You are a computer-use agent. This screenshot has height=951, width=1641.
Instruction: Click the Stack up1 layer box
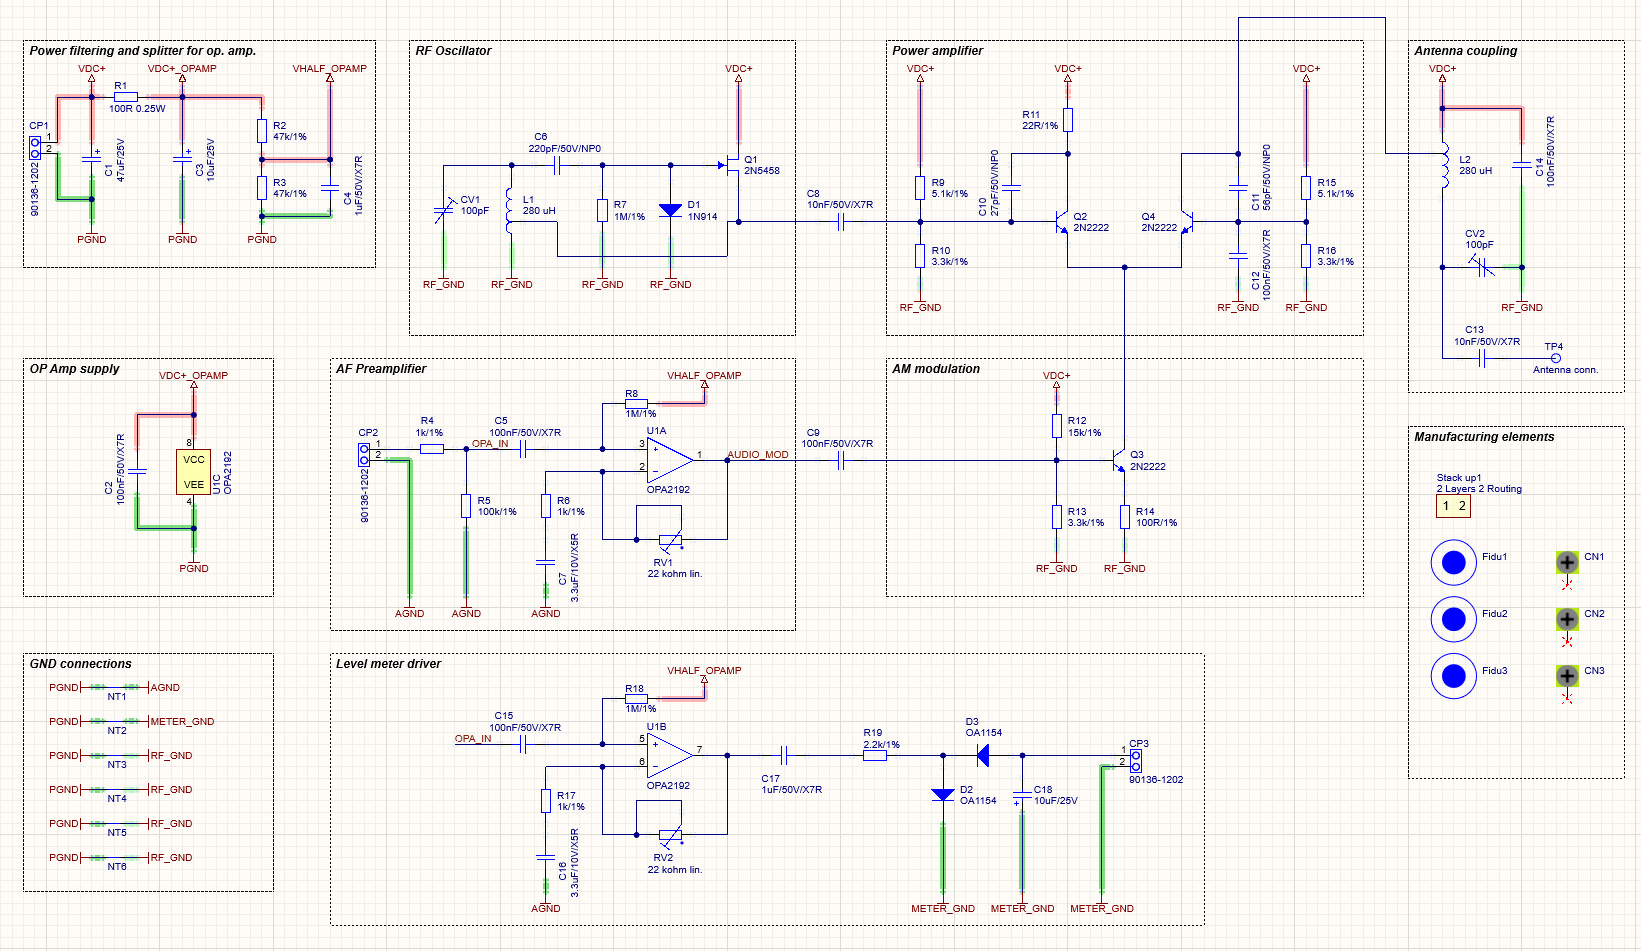tap(1454, 506)
